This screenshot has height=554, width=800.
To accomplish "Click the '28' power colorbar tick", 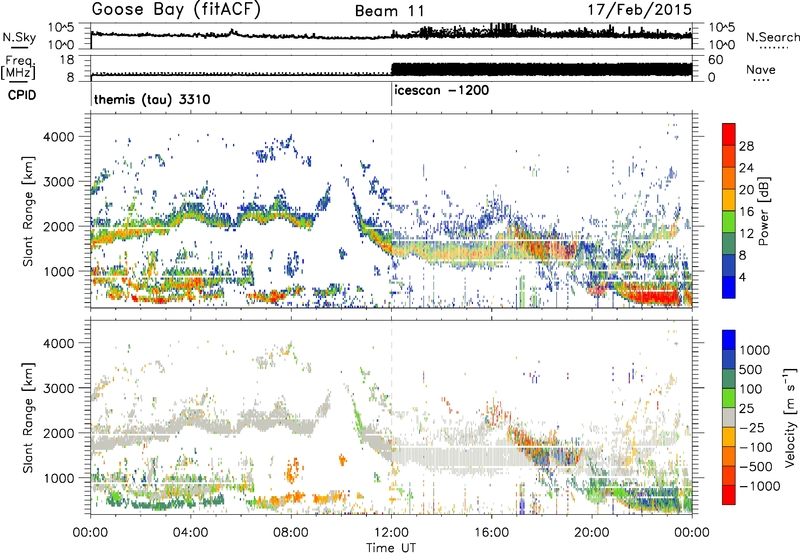I will [746, 146].
